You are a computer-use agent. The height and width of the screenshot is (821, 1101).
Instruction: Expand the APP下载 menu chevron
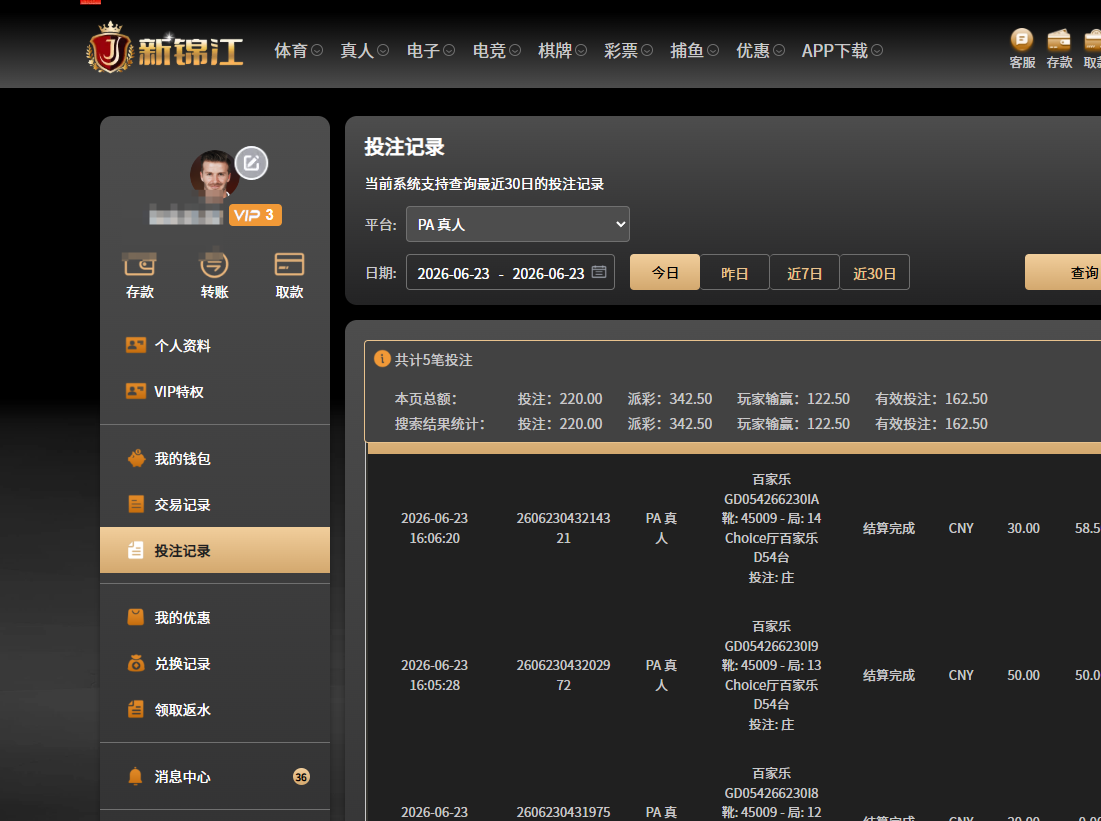point(878,51)
